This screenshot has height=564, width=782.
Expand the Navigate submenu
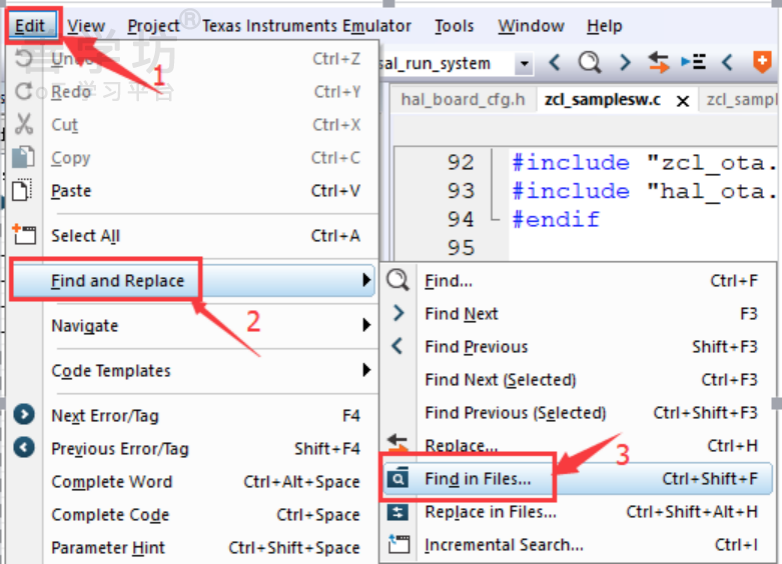(x=209, y=326)
